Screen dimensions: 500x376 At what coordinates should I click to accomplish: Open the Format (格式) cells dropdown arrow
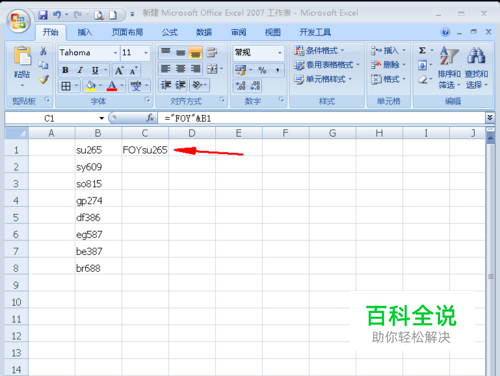point(404,79)
